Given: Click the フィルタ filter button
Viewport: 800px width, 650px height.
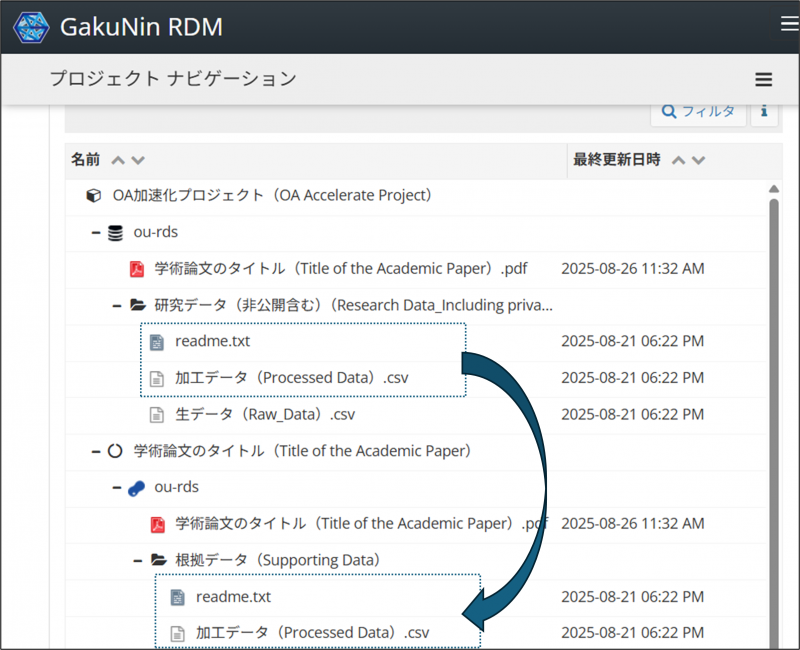Looking at the screenshot, I should [698, 111].
